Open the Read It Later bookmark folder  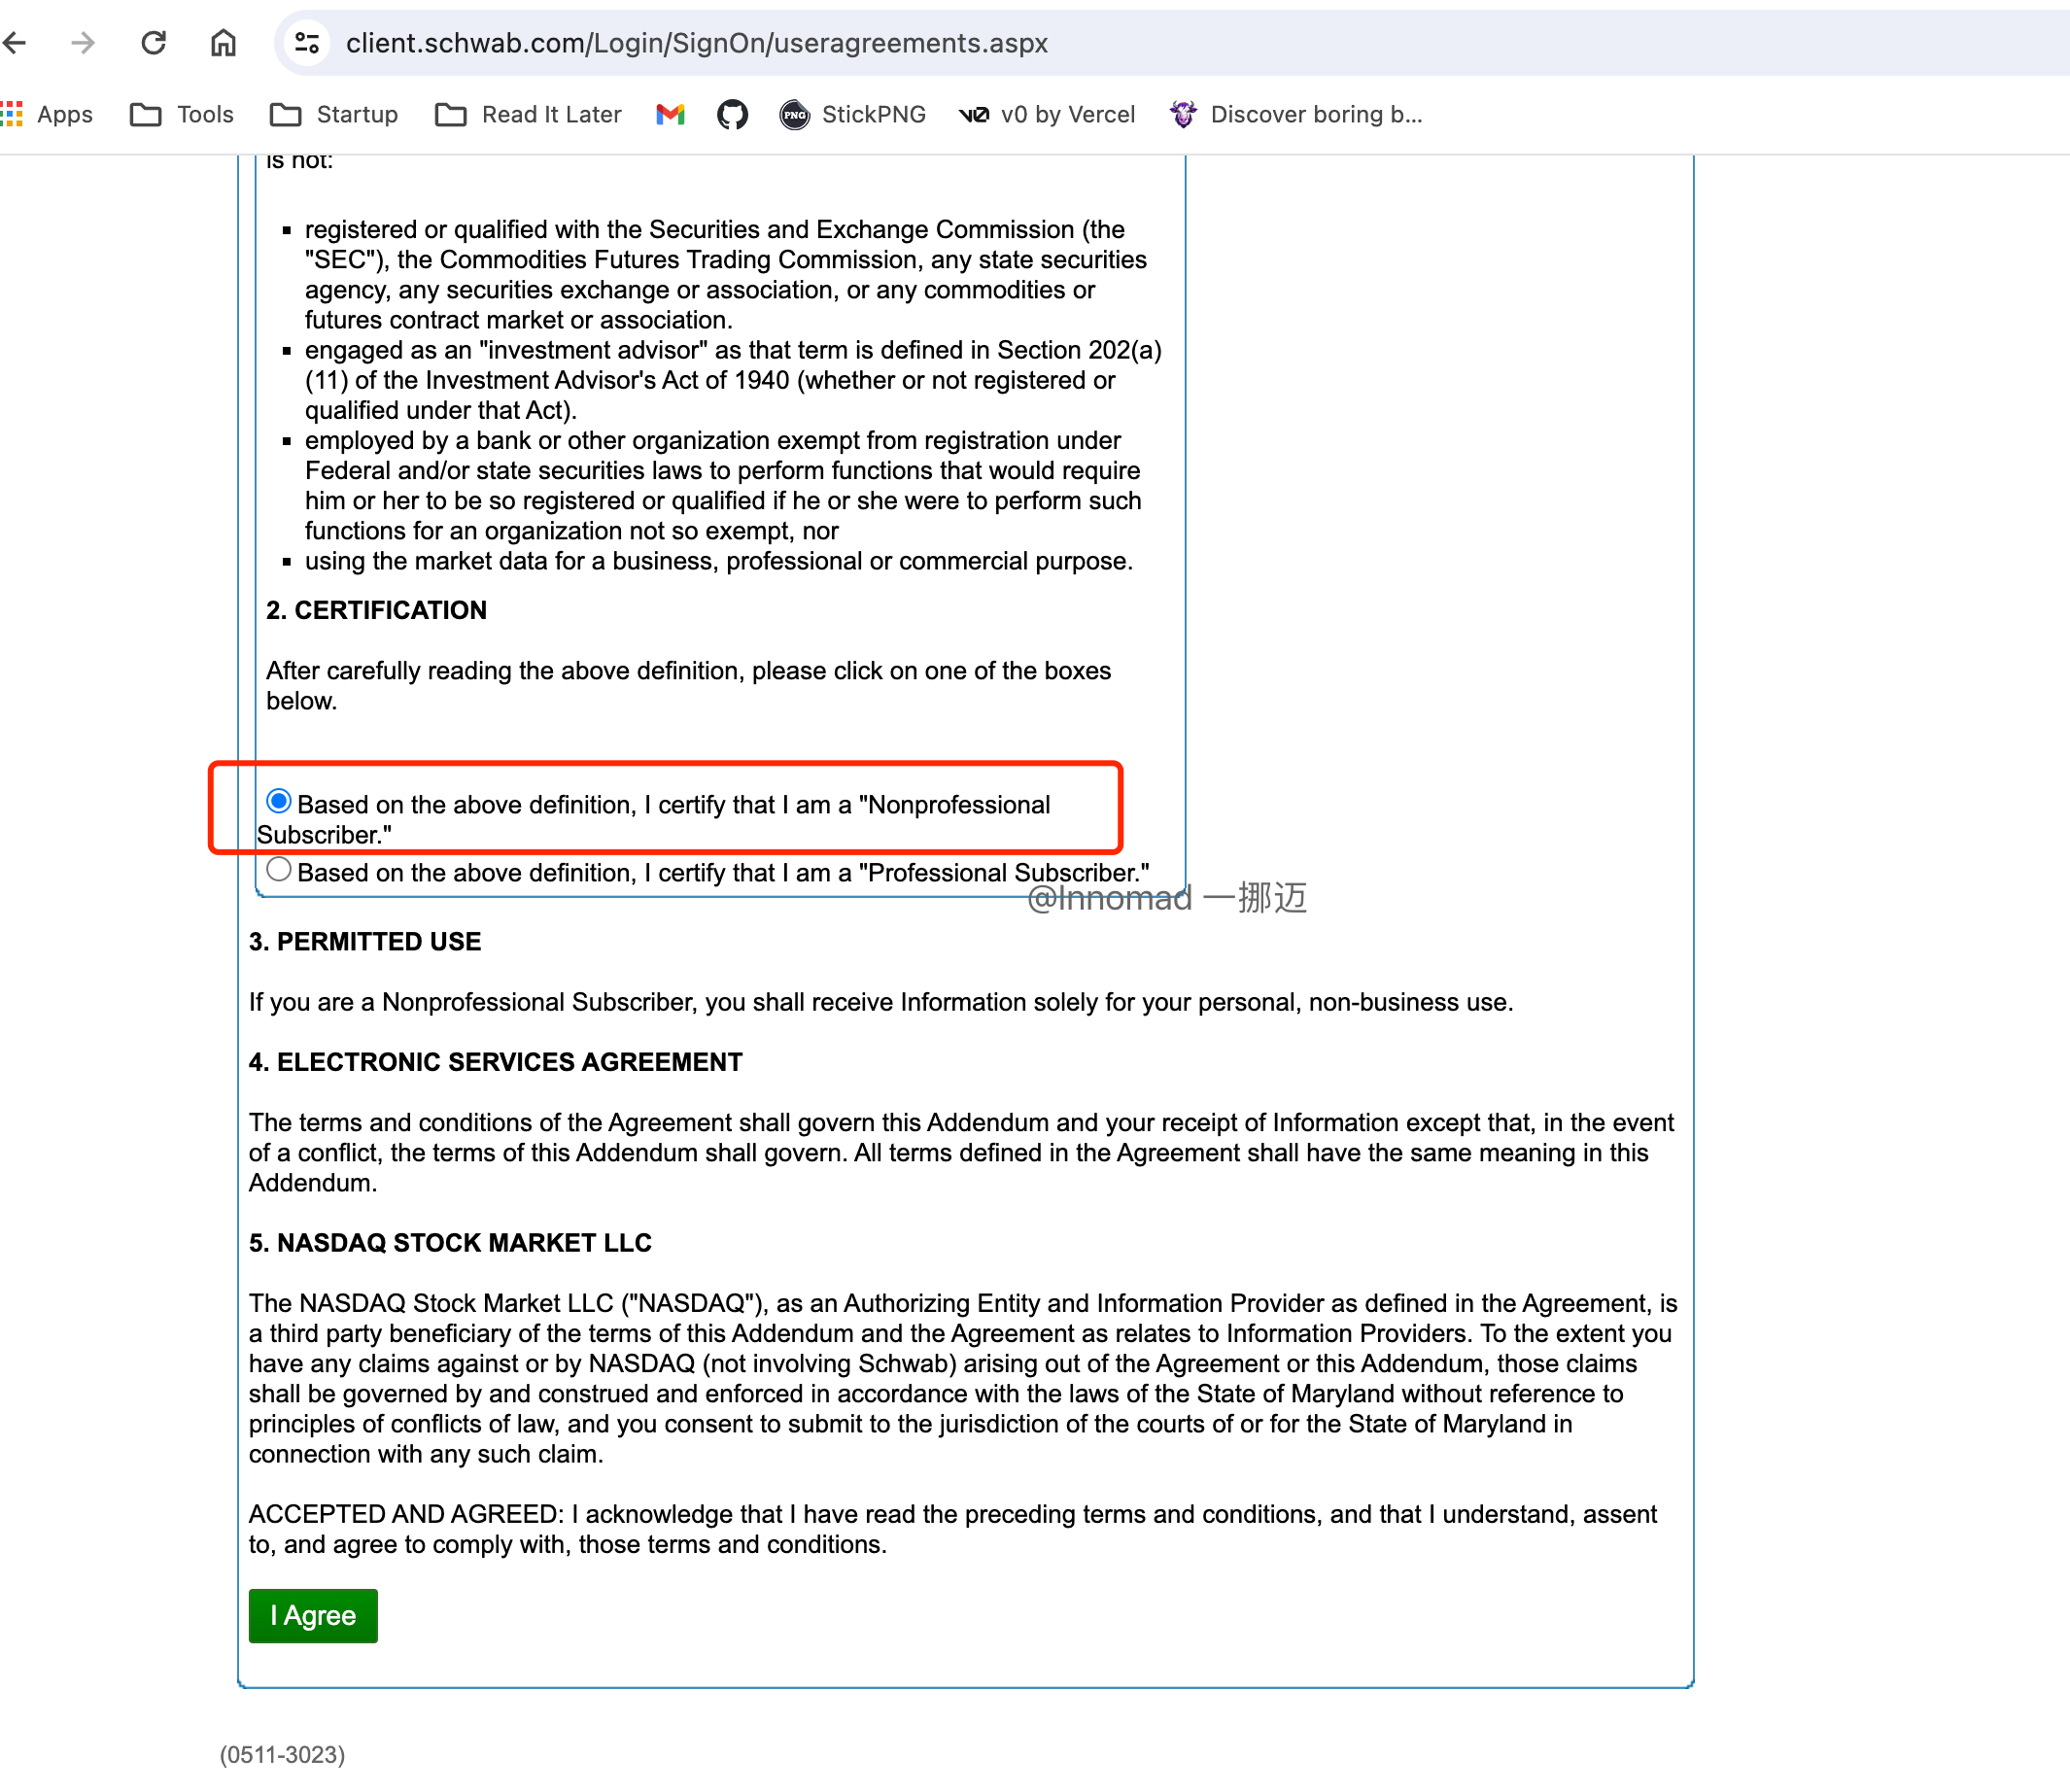(529, 115)
